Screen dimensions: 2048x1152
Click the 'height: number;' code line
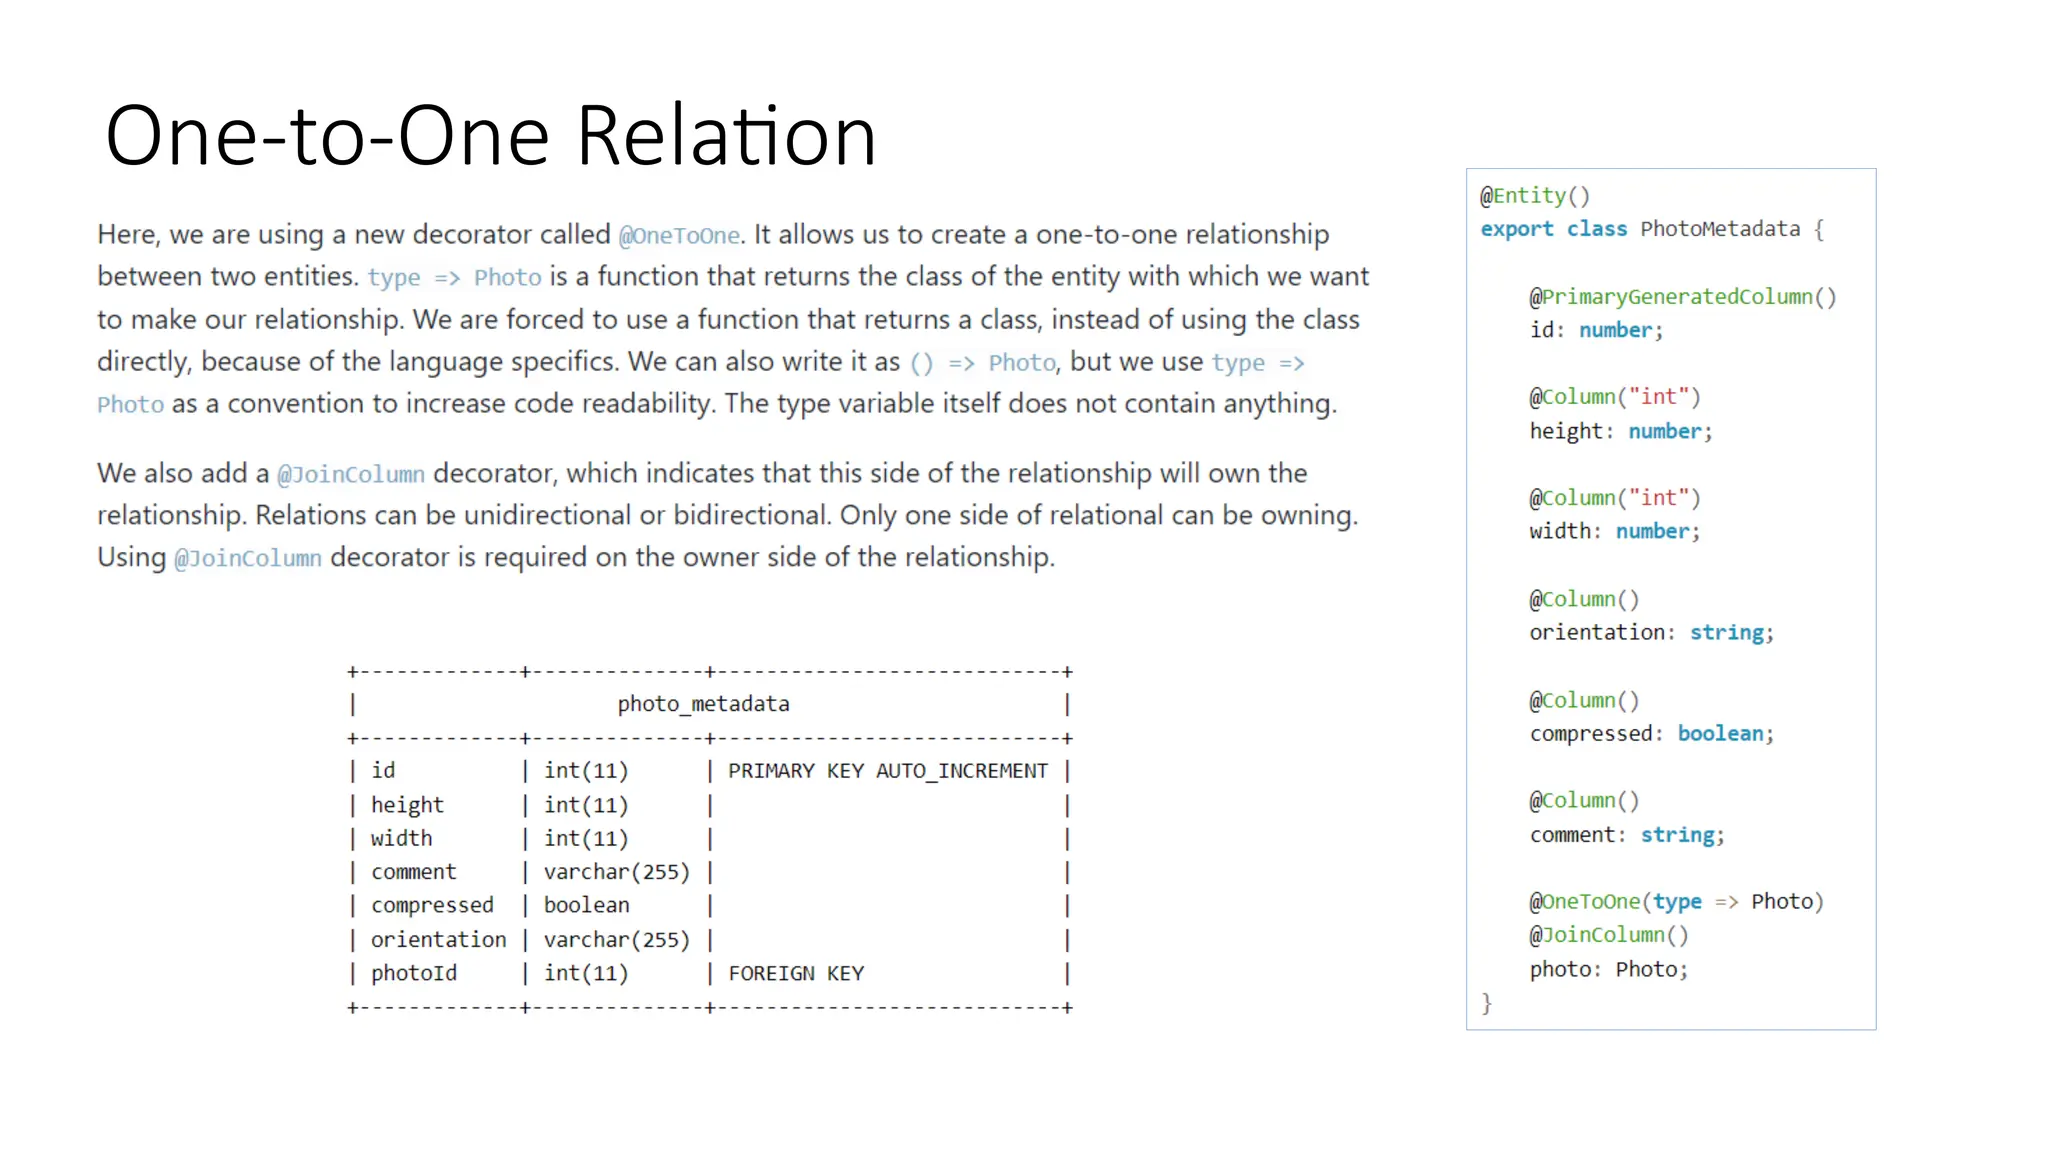click(1621, 431)
